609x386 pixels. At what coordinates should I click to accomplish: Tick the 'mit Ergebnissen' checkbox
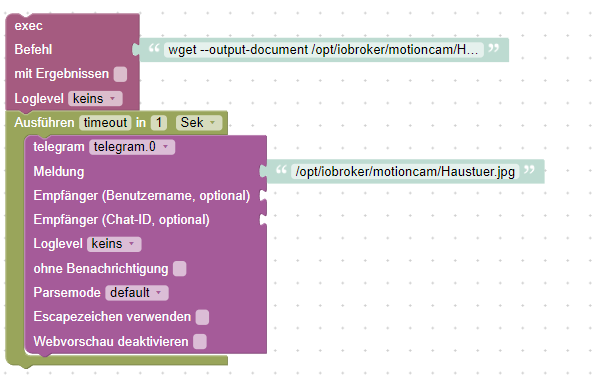(x=120, y=74)
